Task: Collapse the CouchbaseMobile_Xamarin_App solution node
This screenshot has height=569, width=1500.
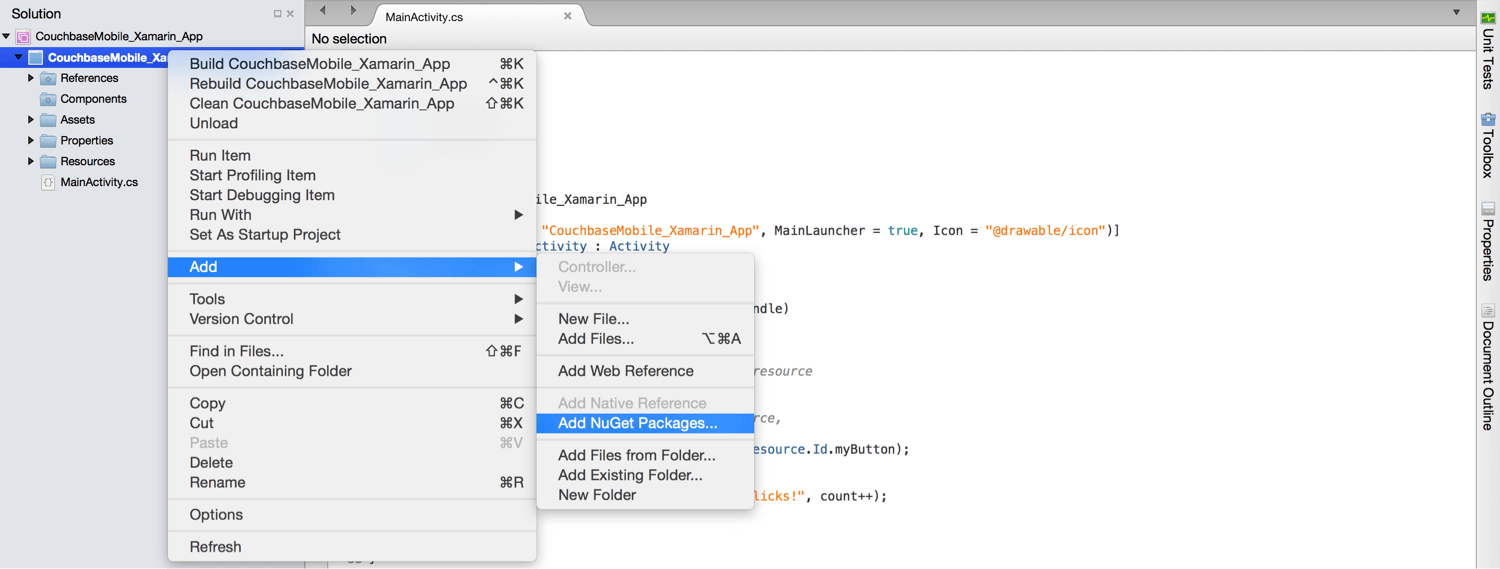Action: pyautogui.click(x=7, y=36)
